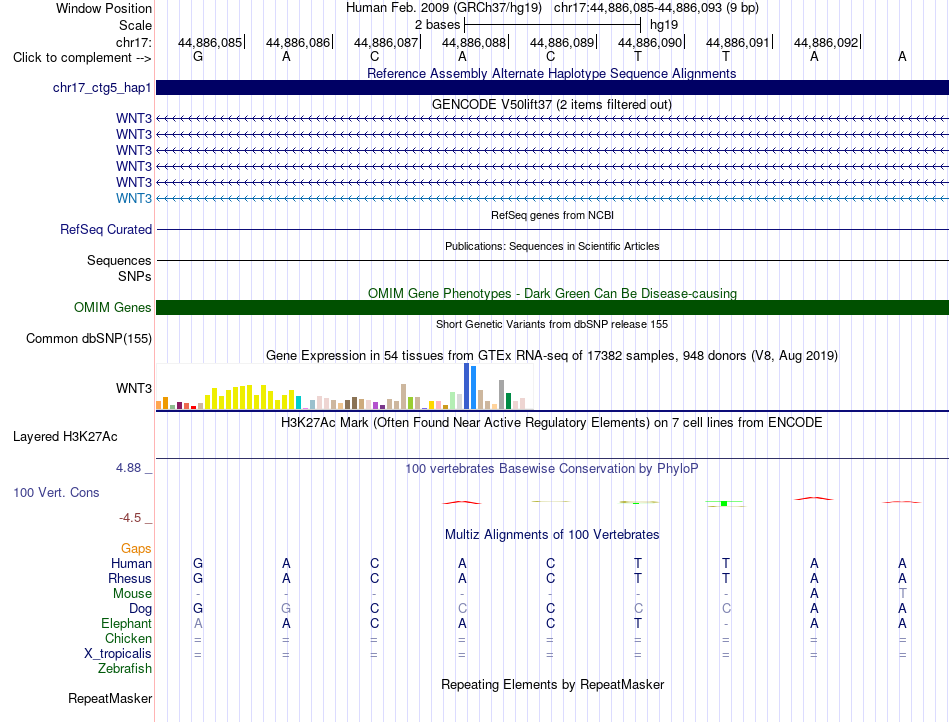Click the dark green OMIM Genes bar
The height and width of the screenshot is (722, 950).
(552, 307)
